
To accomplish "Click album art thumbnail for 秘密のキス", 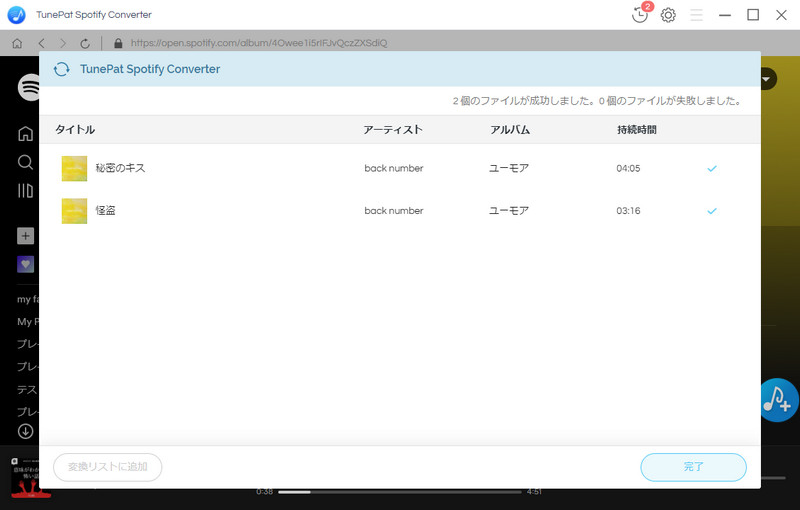I will click(x=74, y=168).
